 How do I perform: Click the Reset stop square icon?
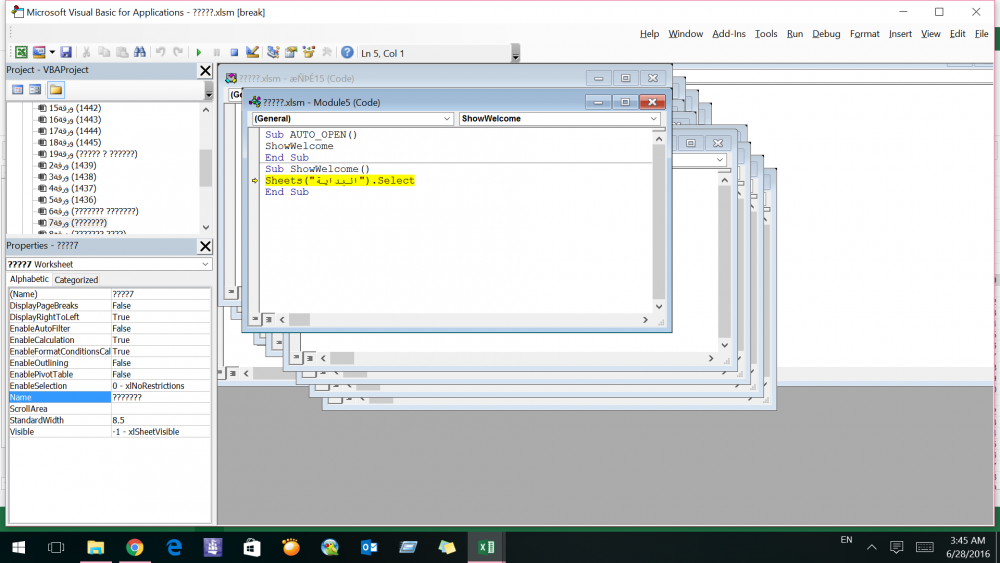tap(234, 52)
